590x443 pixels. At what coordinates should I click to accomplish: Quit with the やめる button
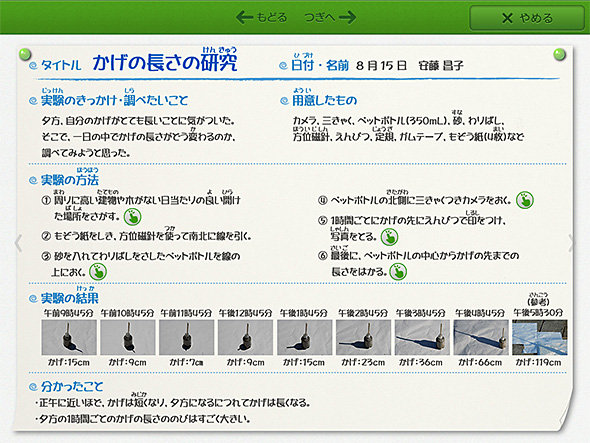pos(527,18)
